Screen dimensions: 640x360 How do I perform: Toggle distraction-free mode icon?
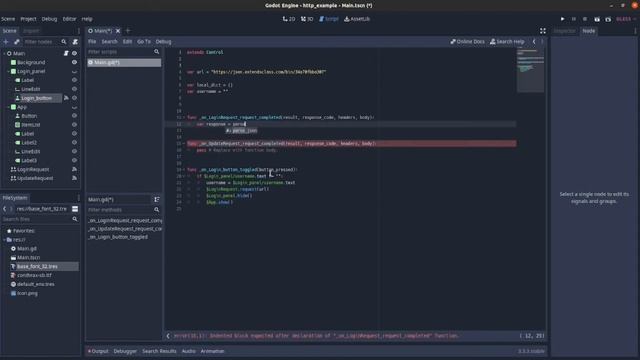(x=542, y=31)
